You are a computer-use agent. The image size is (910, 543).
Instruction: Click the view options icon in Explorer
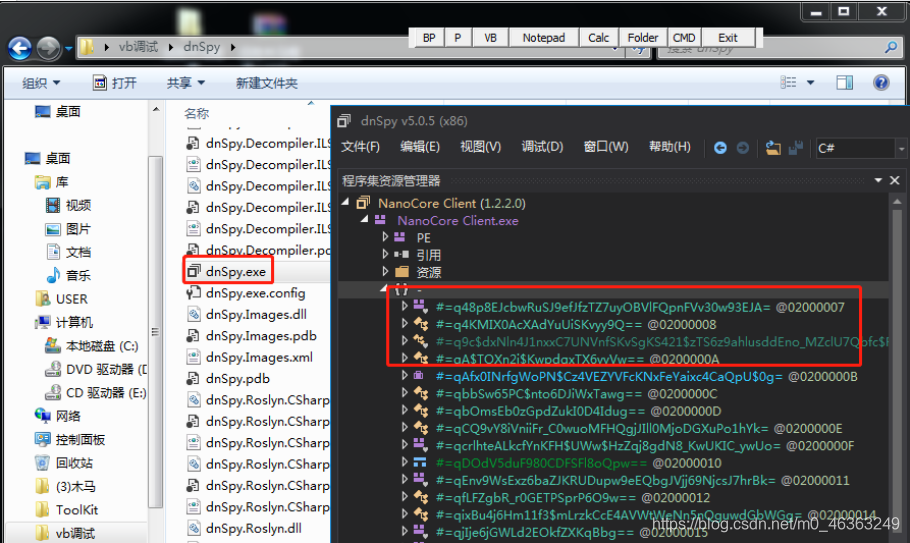(x=788, y=82)
